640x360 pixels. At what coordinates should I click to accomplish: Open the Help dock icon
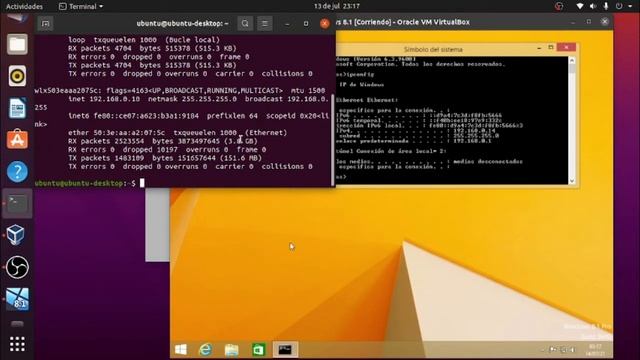click(17, 171)
